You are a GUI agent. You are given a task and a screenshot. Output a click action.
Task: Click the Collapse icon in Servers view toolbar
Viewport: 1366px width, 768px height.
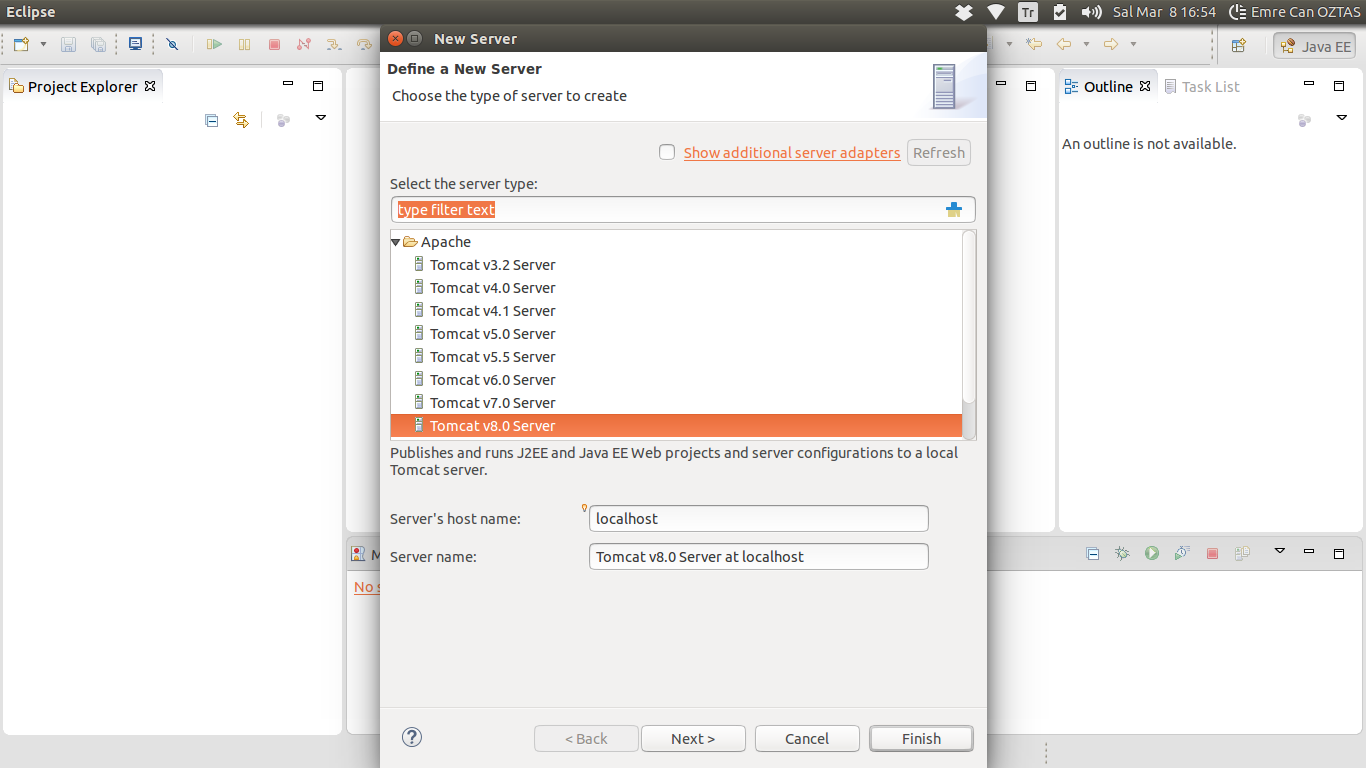click(x=1093, y=553)
